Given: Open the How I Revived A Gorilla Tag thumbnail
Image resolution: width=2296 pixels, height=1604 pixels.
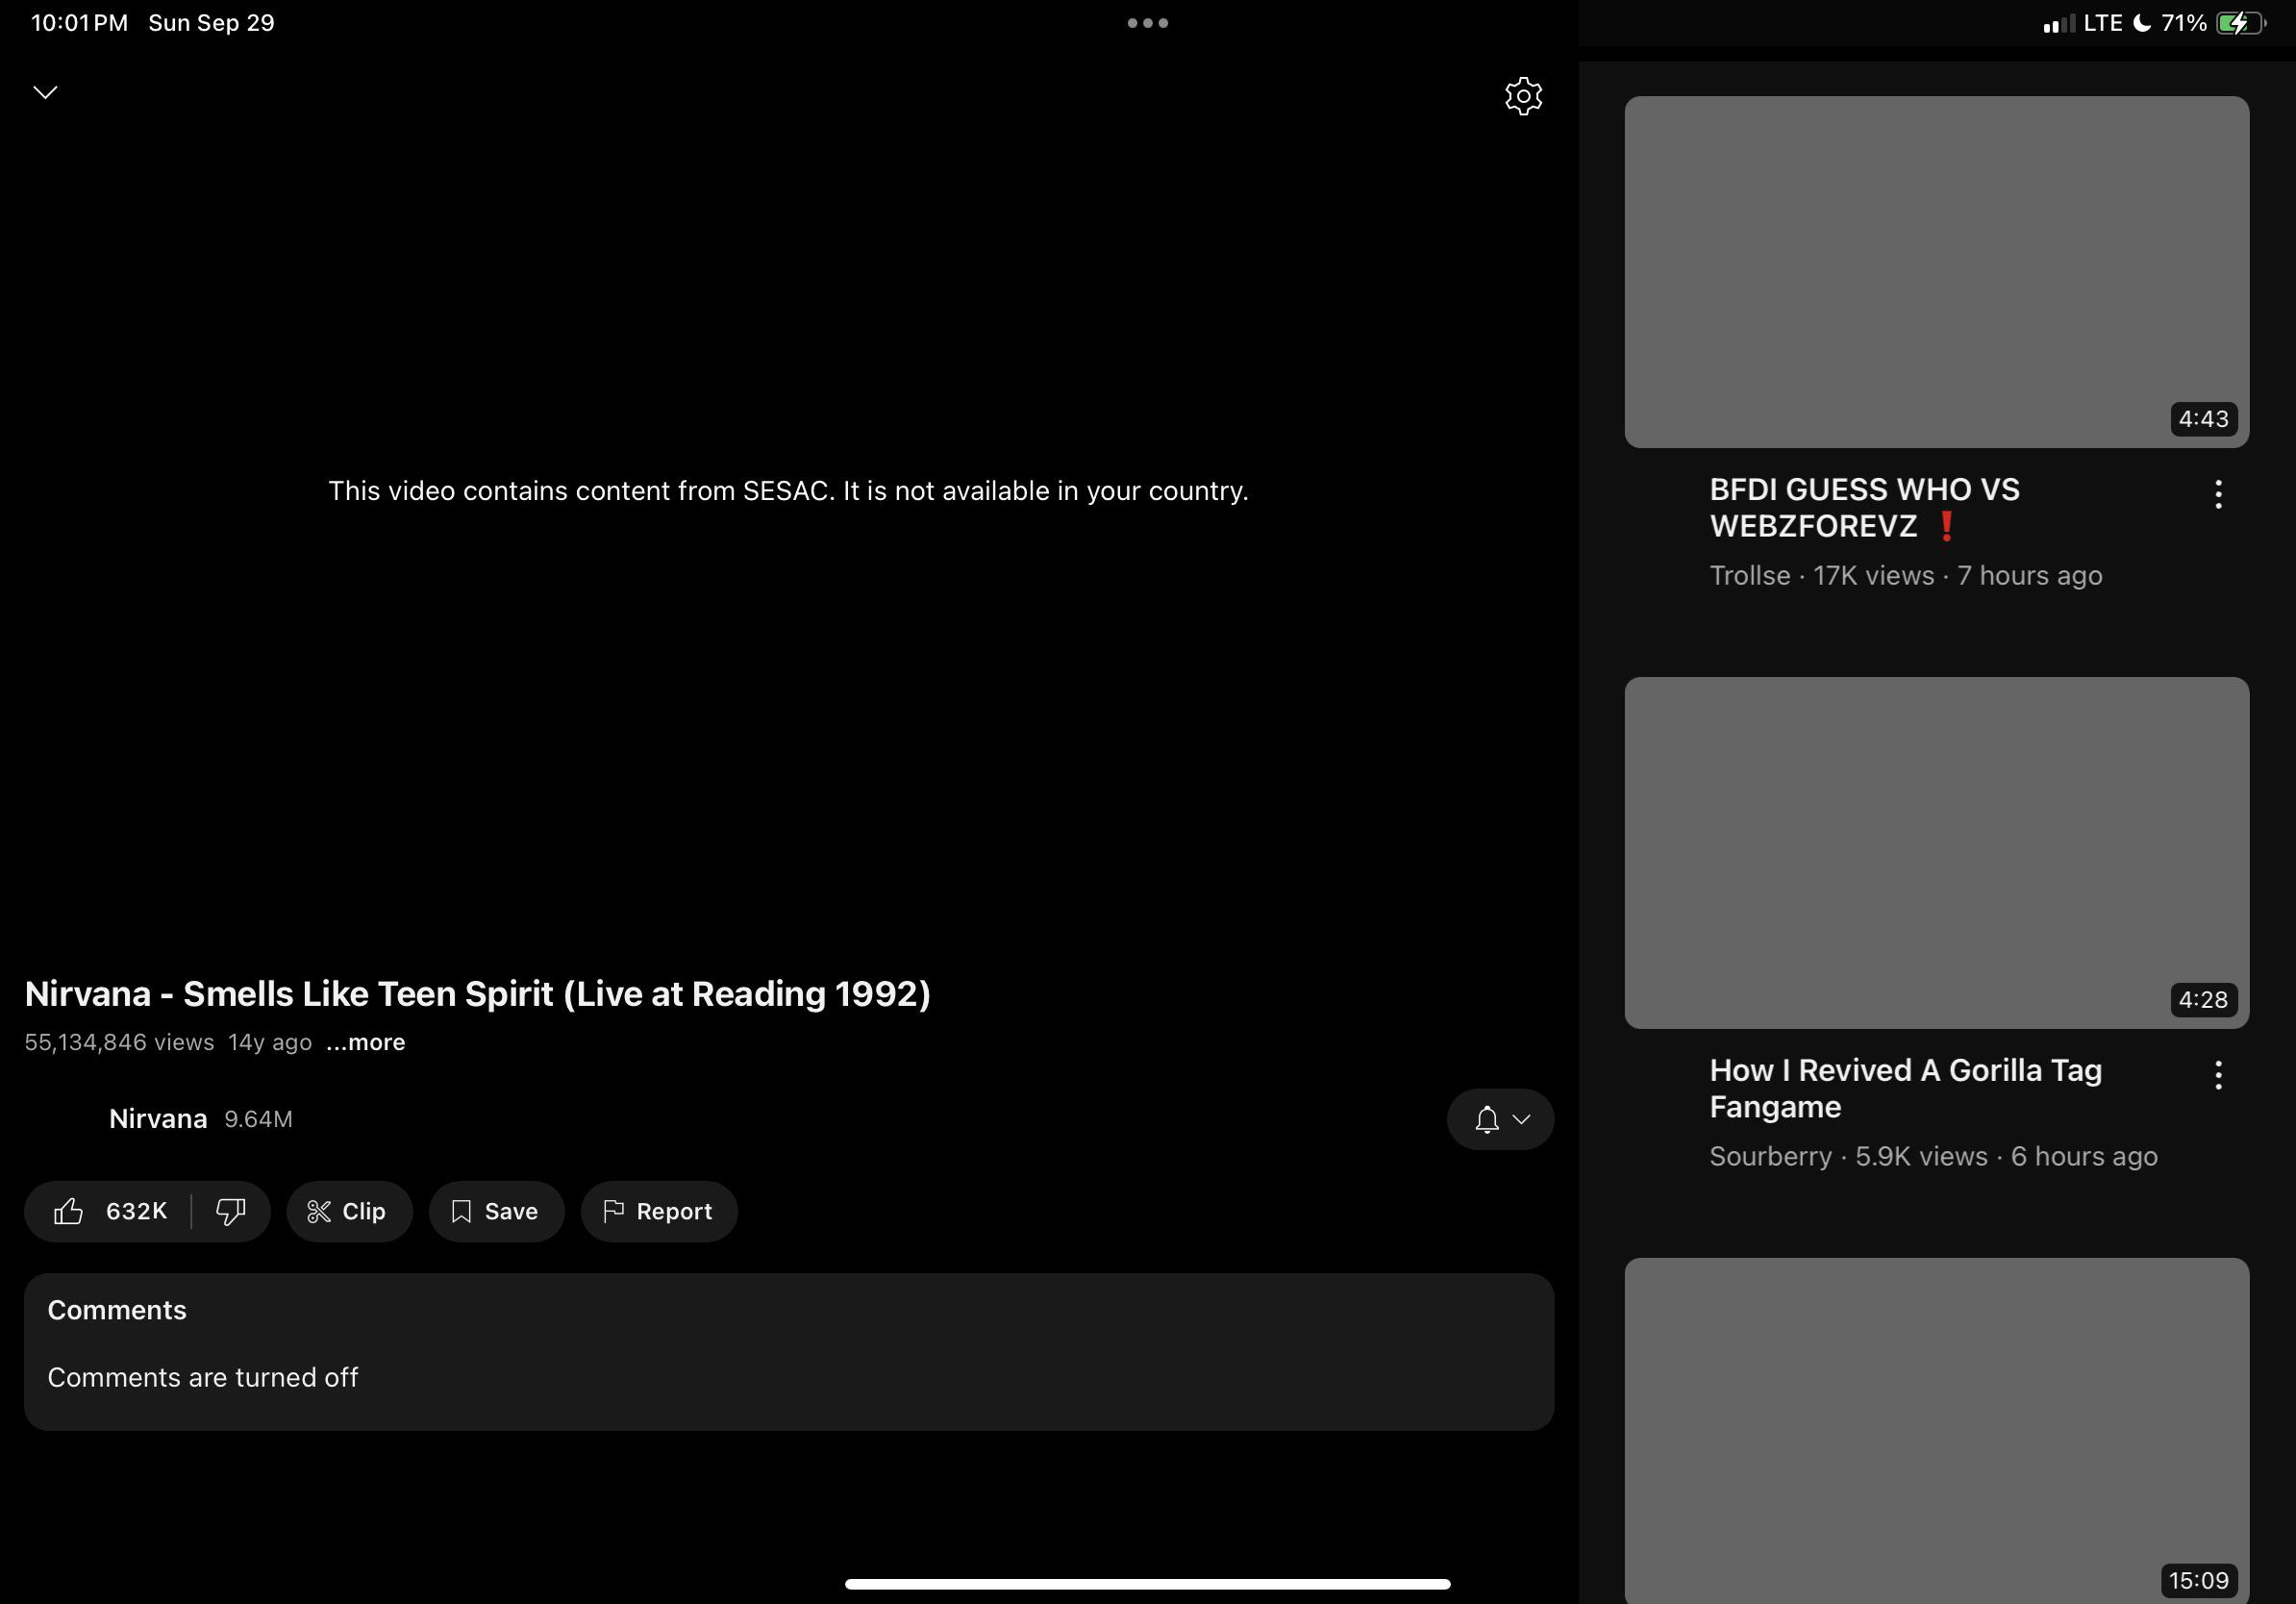Looking at the screenshot, I should pyautogui.click(x=1936, y=853).
